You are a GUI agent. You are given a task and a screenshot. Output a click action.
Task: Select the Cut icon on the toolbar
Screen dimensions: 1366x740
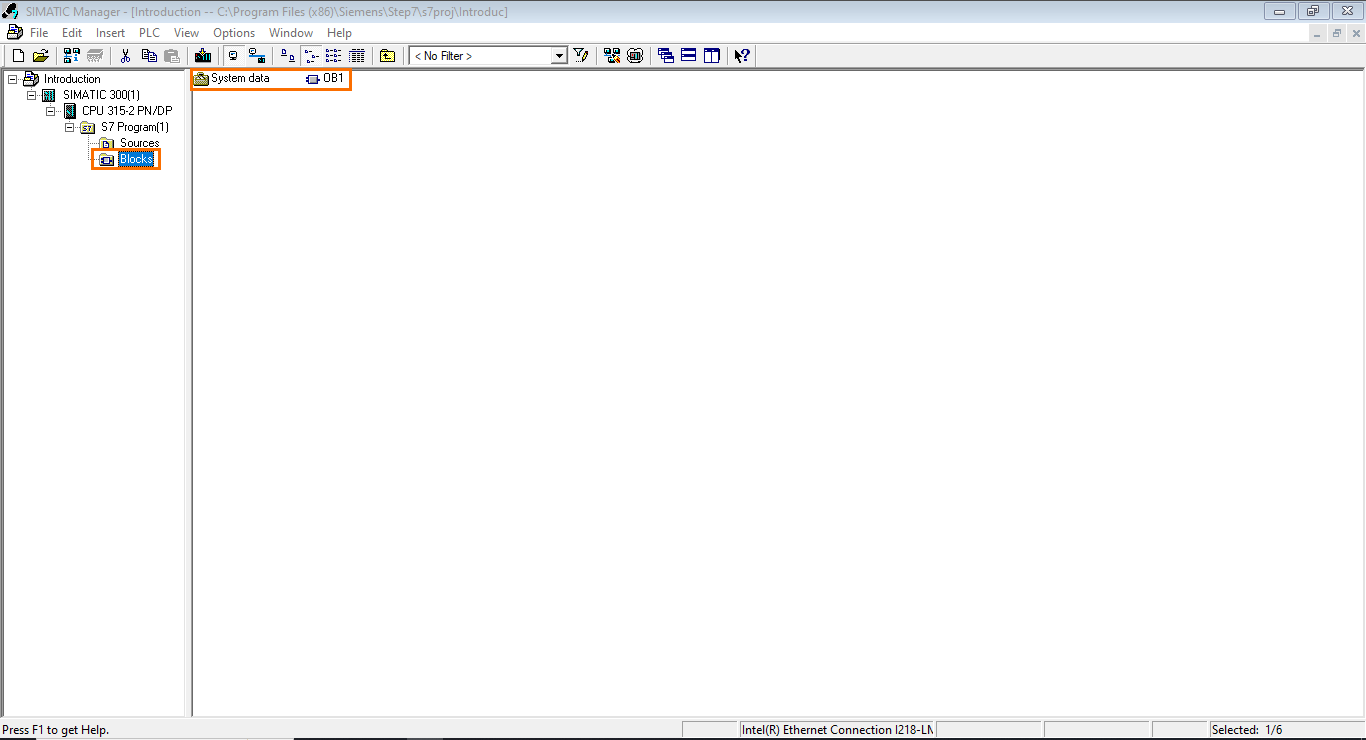coord(125,55)
